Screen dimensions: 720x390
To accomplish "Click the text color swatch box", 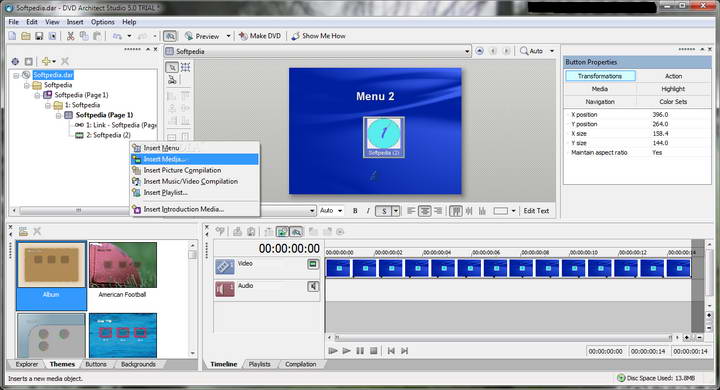I will pos(501,211).
